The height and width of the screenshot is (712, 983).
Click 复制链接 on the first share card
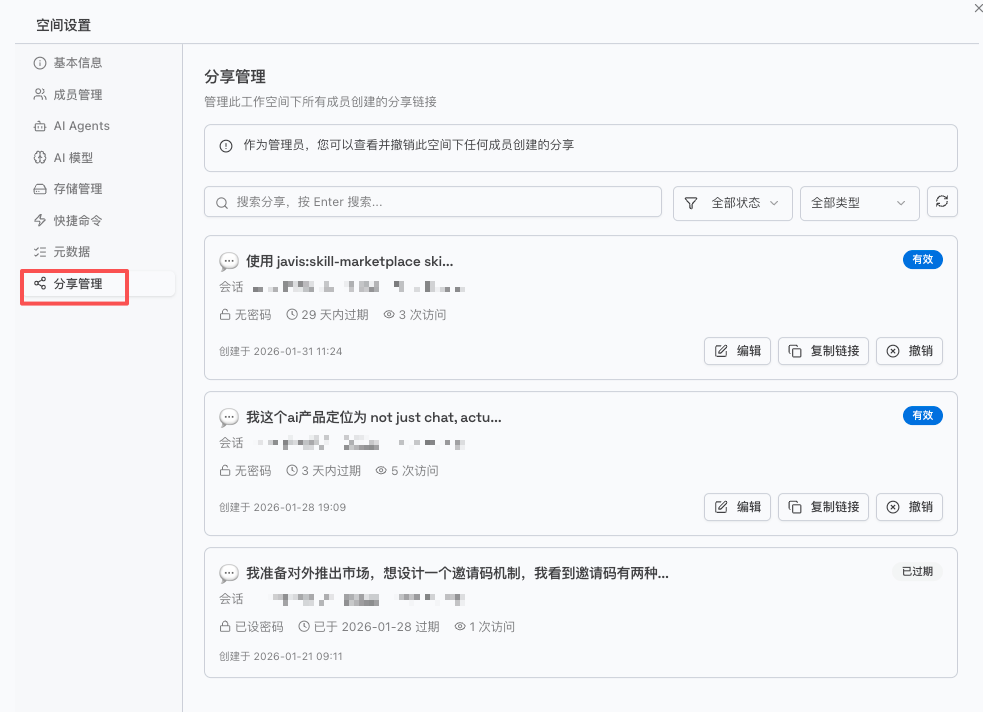click(x=823, y=351)
